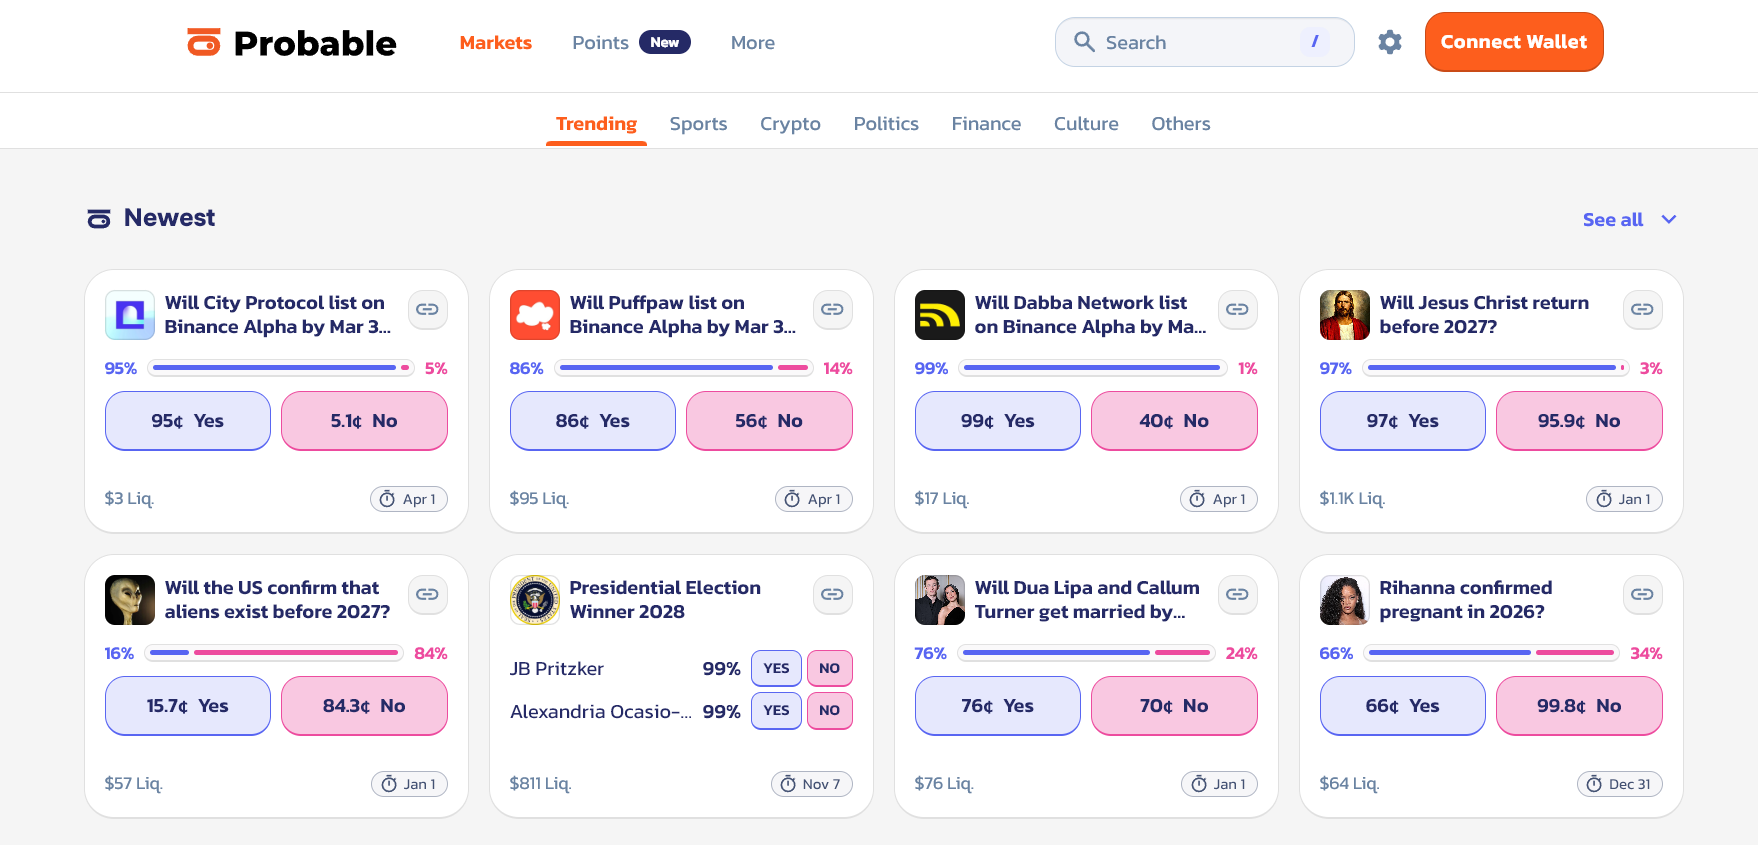Click link icon on Jesus Christ market
Image resolution: width=1758 pixels, height=845 pixels.
1642,310
